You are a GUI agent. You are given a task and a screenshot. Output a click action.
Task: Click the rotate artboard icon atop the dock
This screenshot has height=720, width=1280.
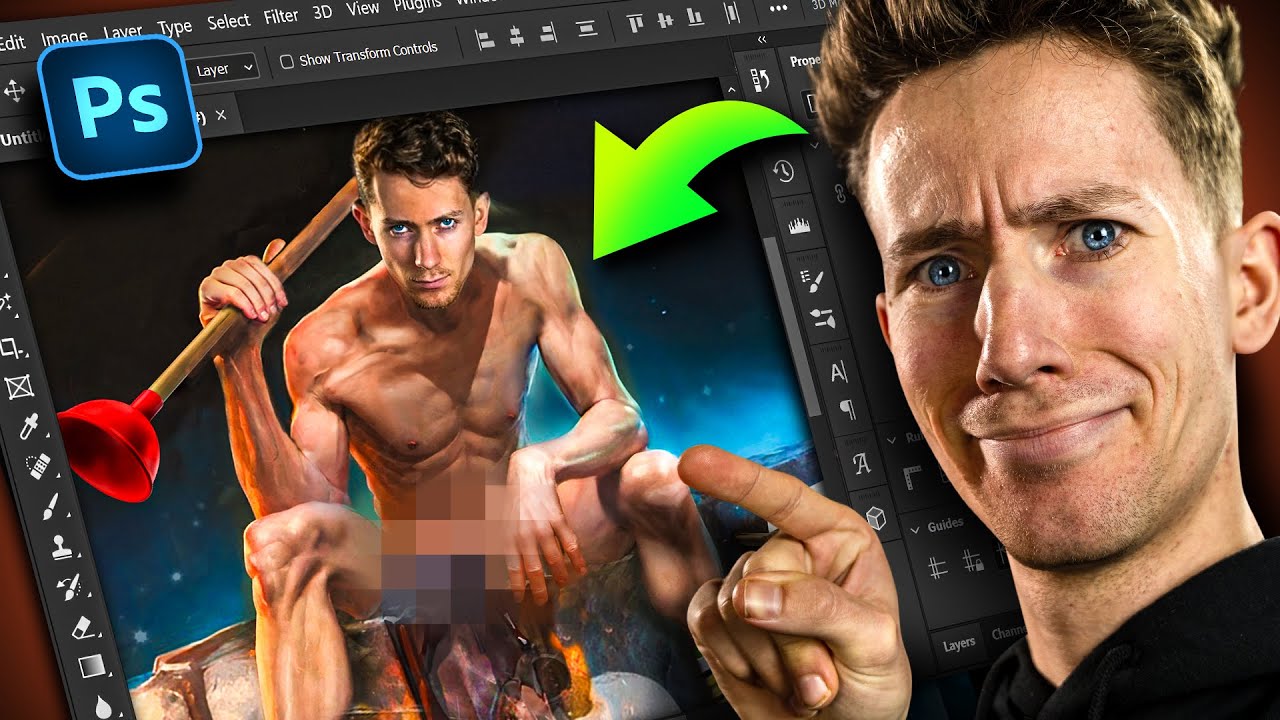click(759, 81)
